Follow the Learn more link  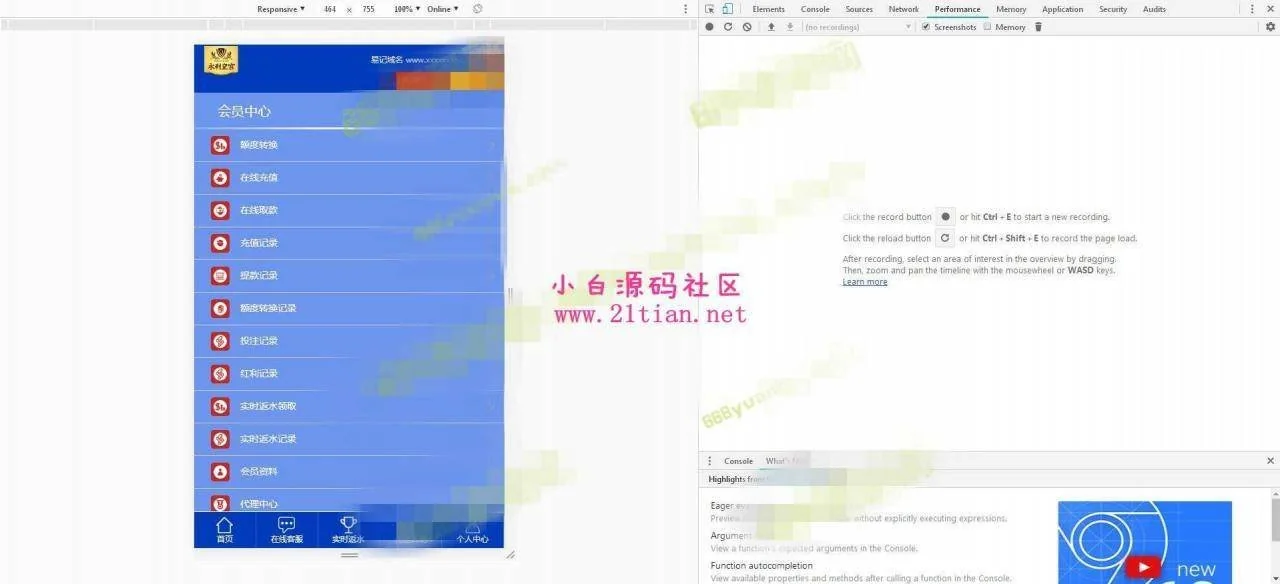pyautogui.click(x=864, y=282)
